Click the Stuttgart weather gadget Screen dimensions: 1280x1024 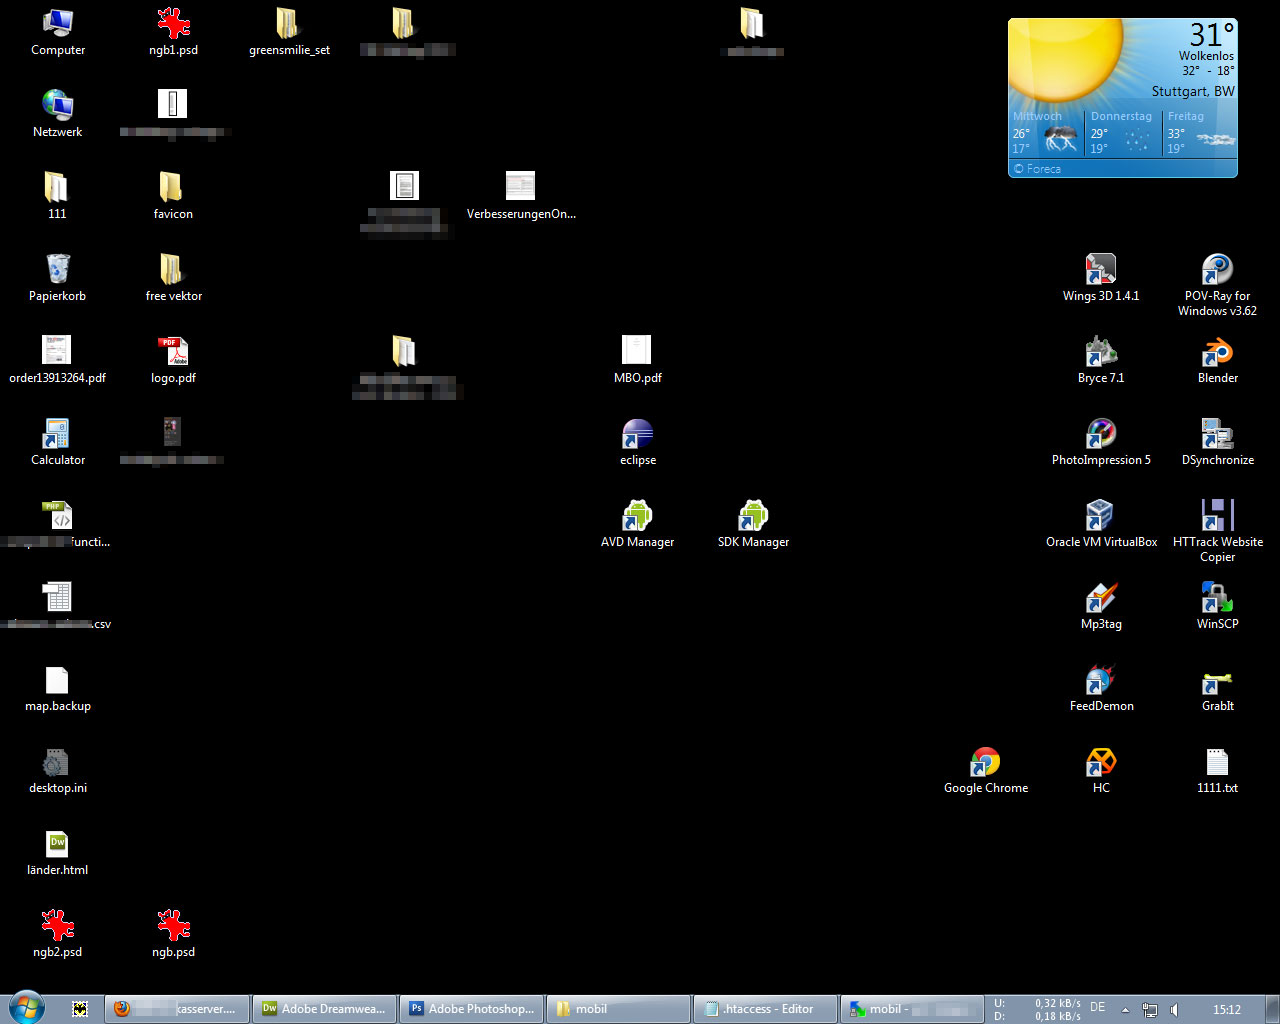click(x=1122, y=98)
